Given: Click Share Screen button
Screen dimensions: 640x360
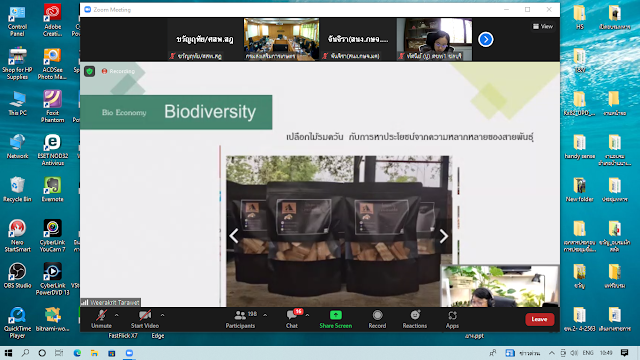Looking at the screenshot, I should coord(336,319).
